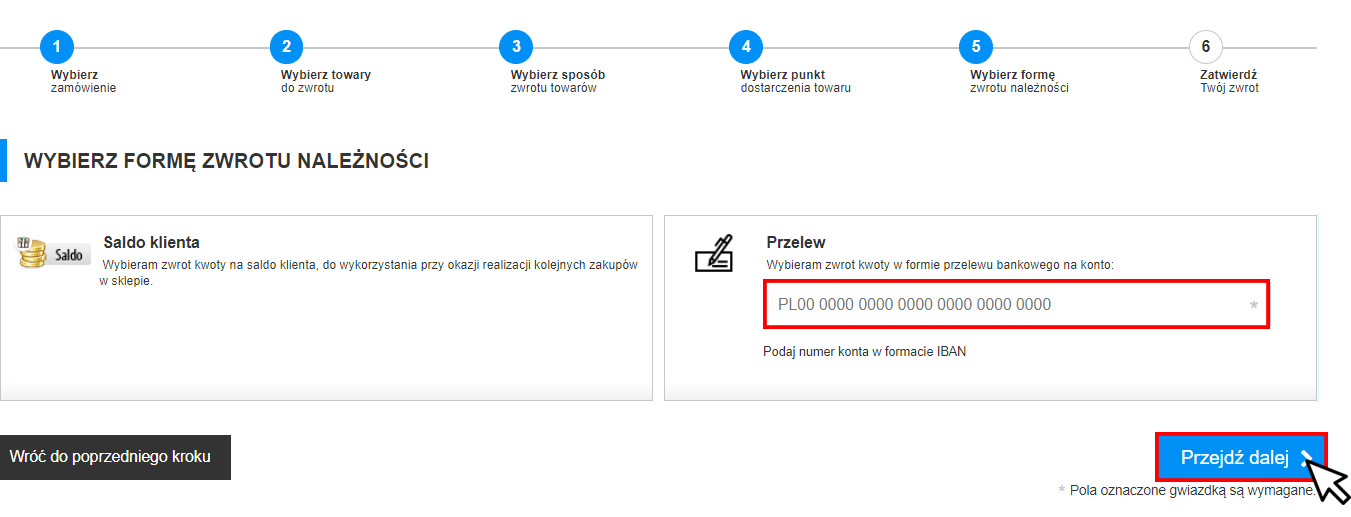Click Wróć do poprzedniego kroku button
The height and width of the screenshot is (517, 1351).
pyautogui.click(x=111, y=457)
